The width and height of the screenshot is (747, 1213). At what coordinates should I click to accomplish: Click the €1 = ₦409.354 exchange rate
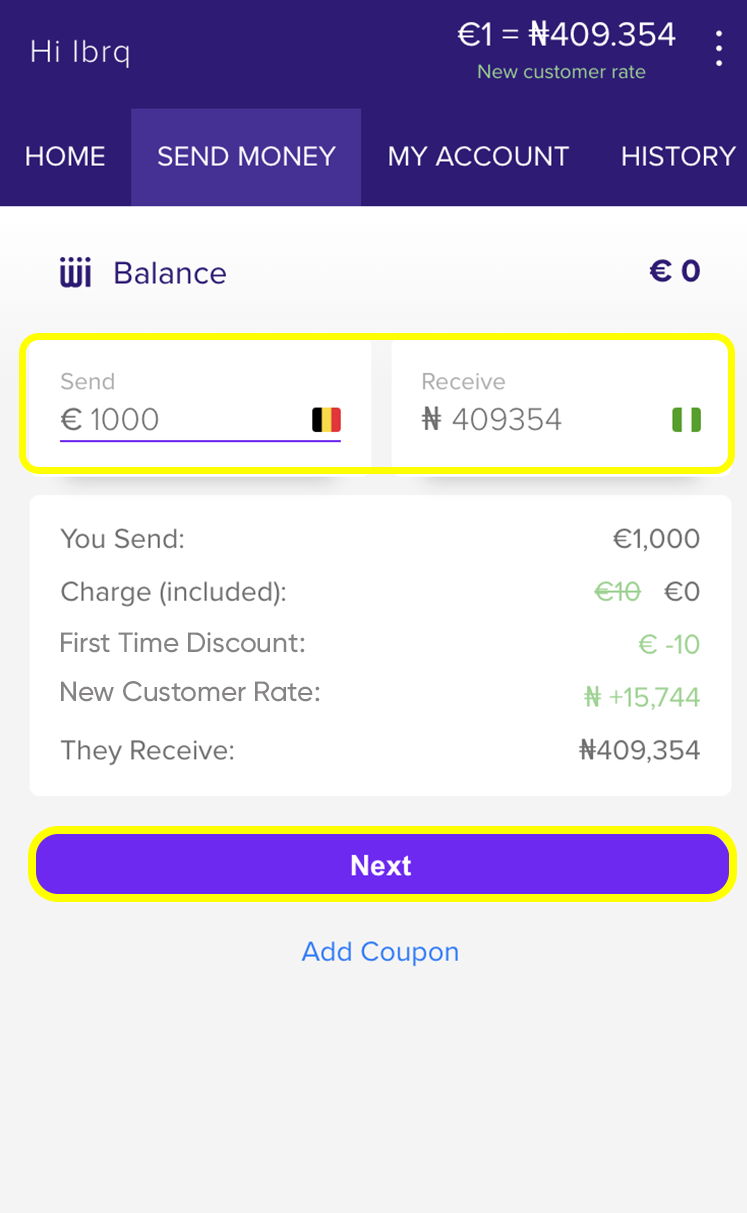point(566,35)
